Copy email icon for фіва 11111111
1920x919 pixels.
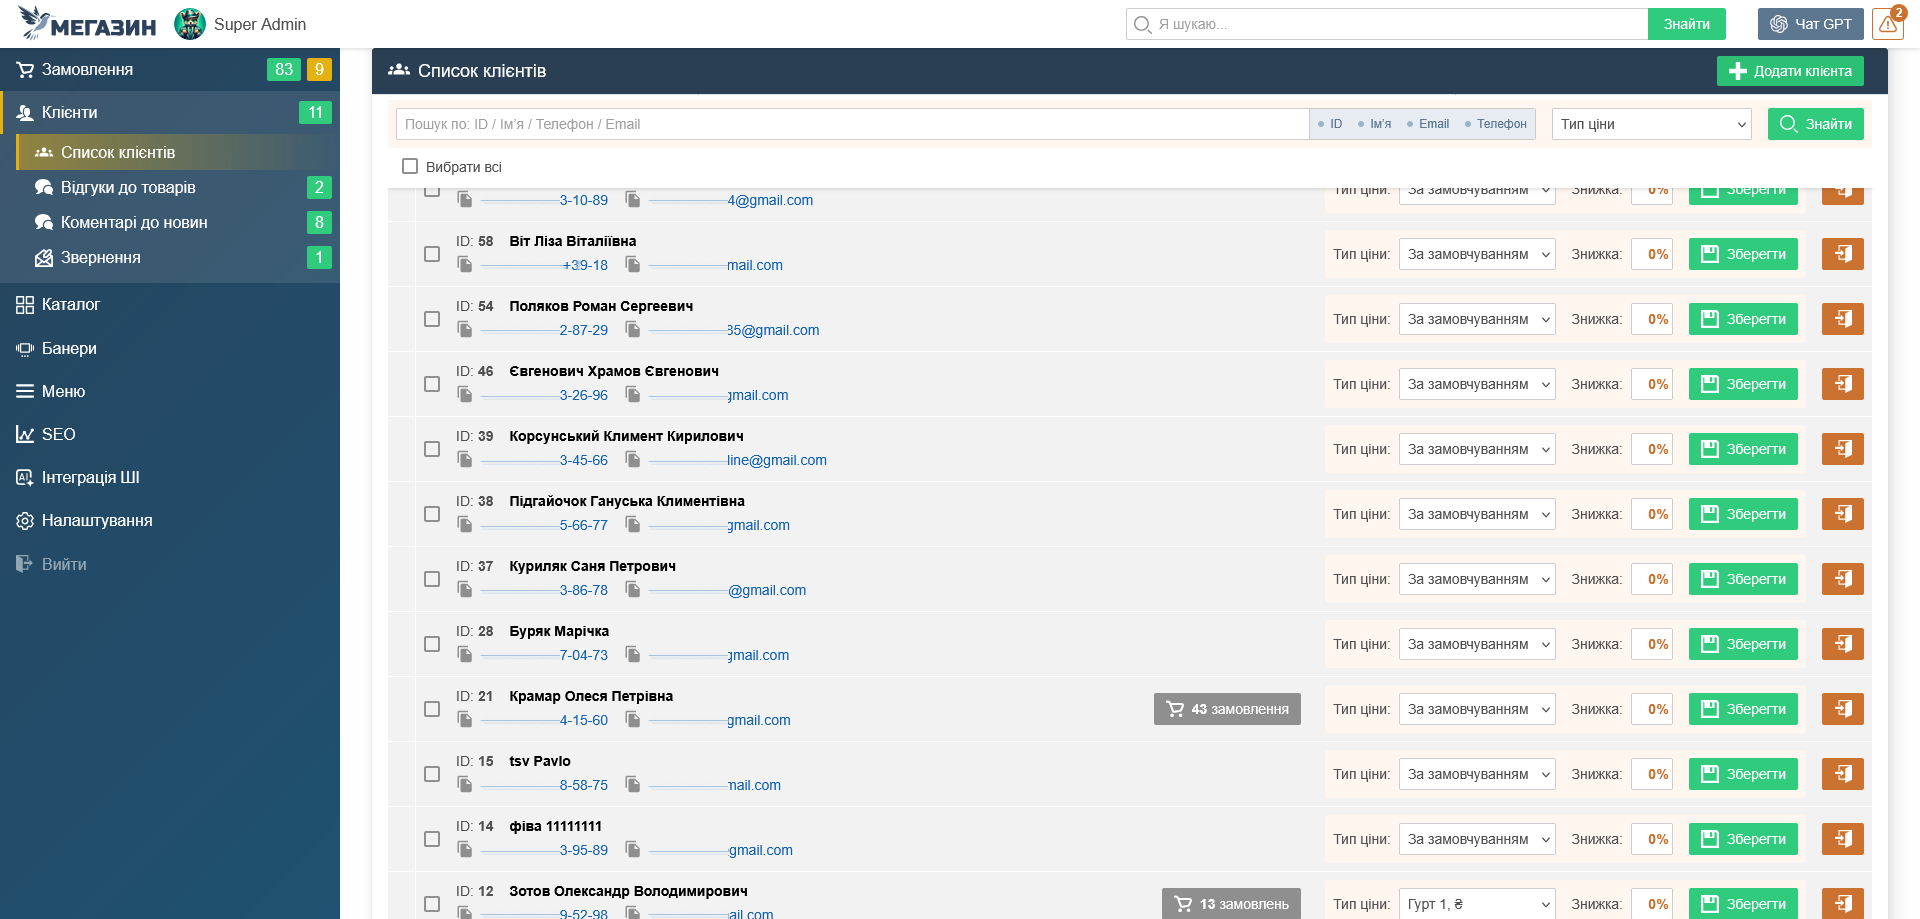coord(633,849)
